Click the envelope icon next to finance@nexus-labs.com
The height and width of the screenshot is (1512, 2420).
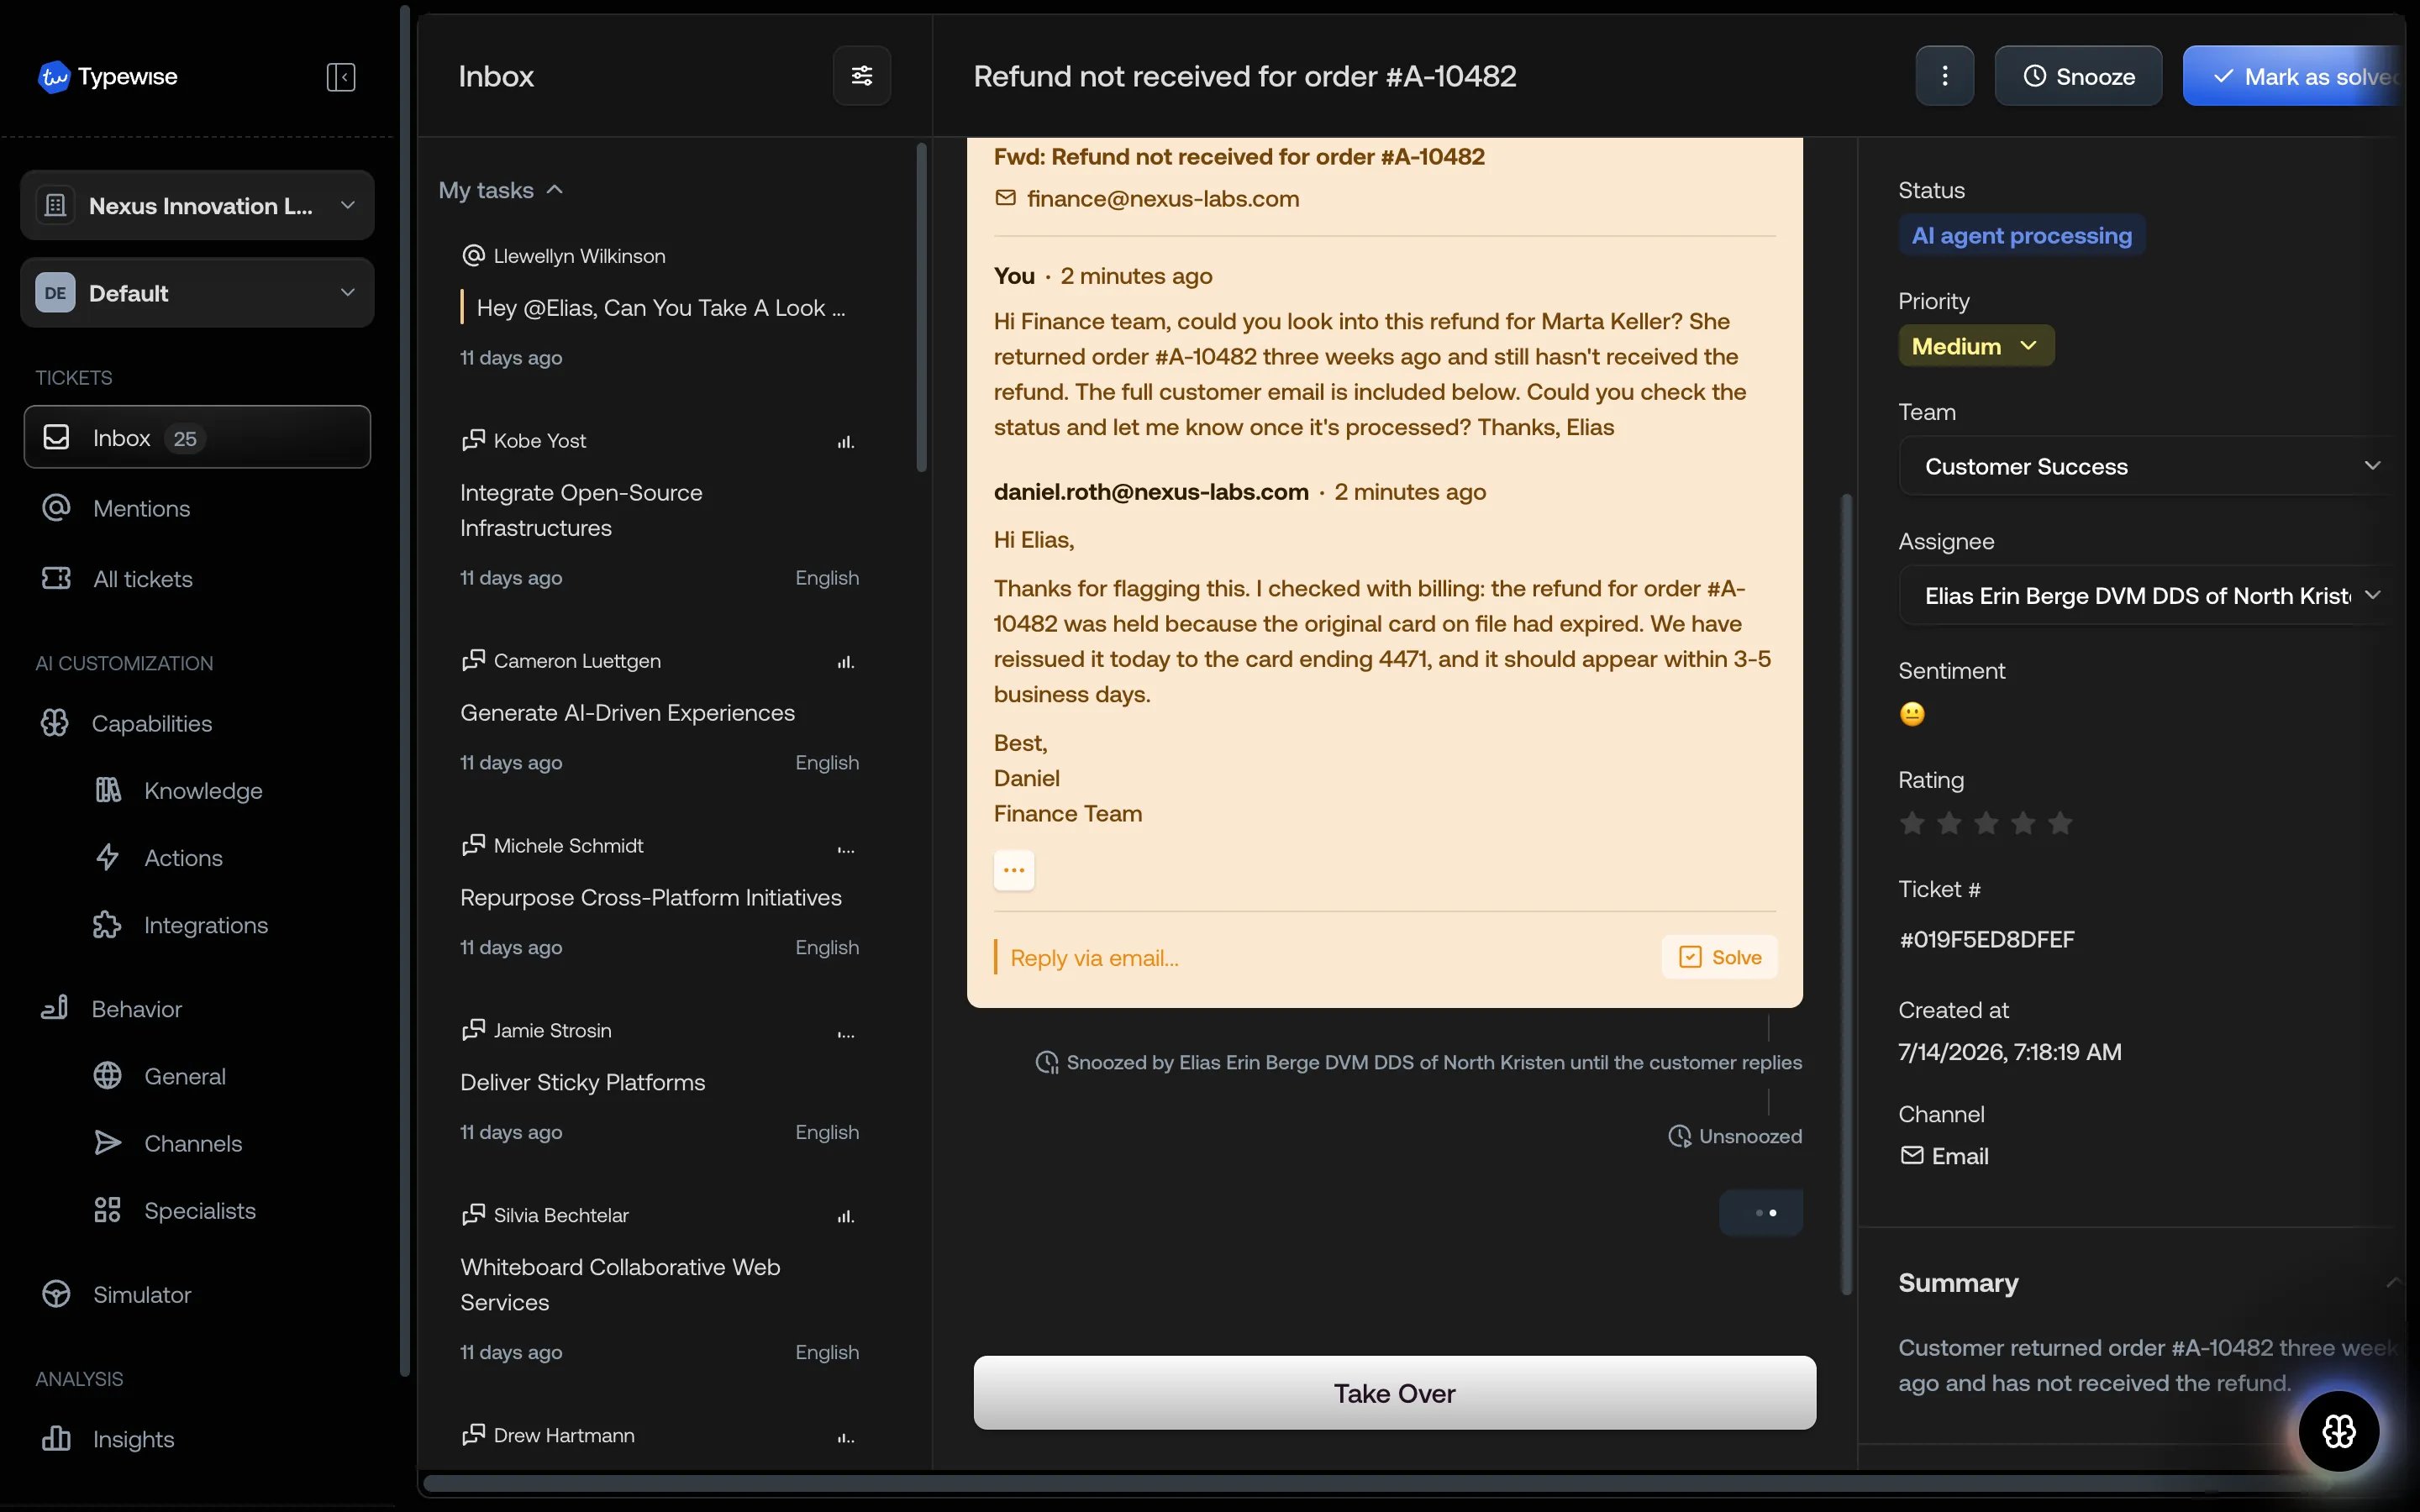[1005, 198]
